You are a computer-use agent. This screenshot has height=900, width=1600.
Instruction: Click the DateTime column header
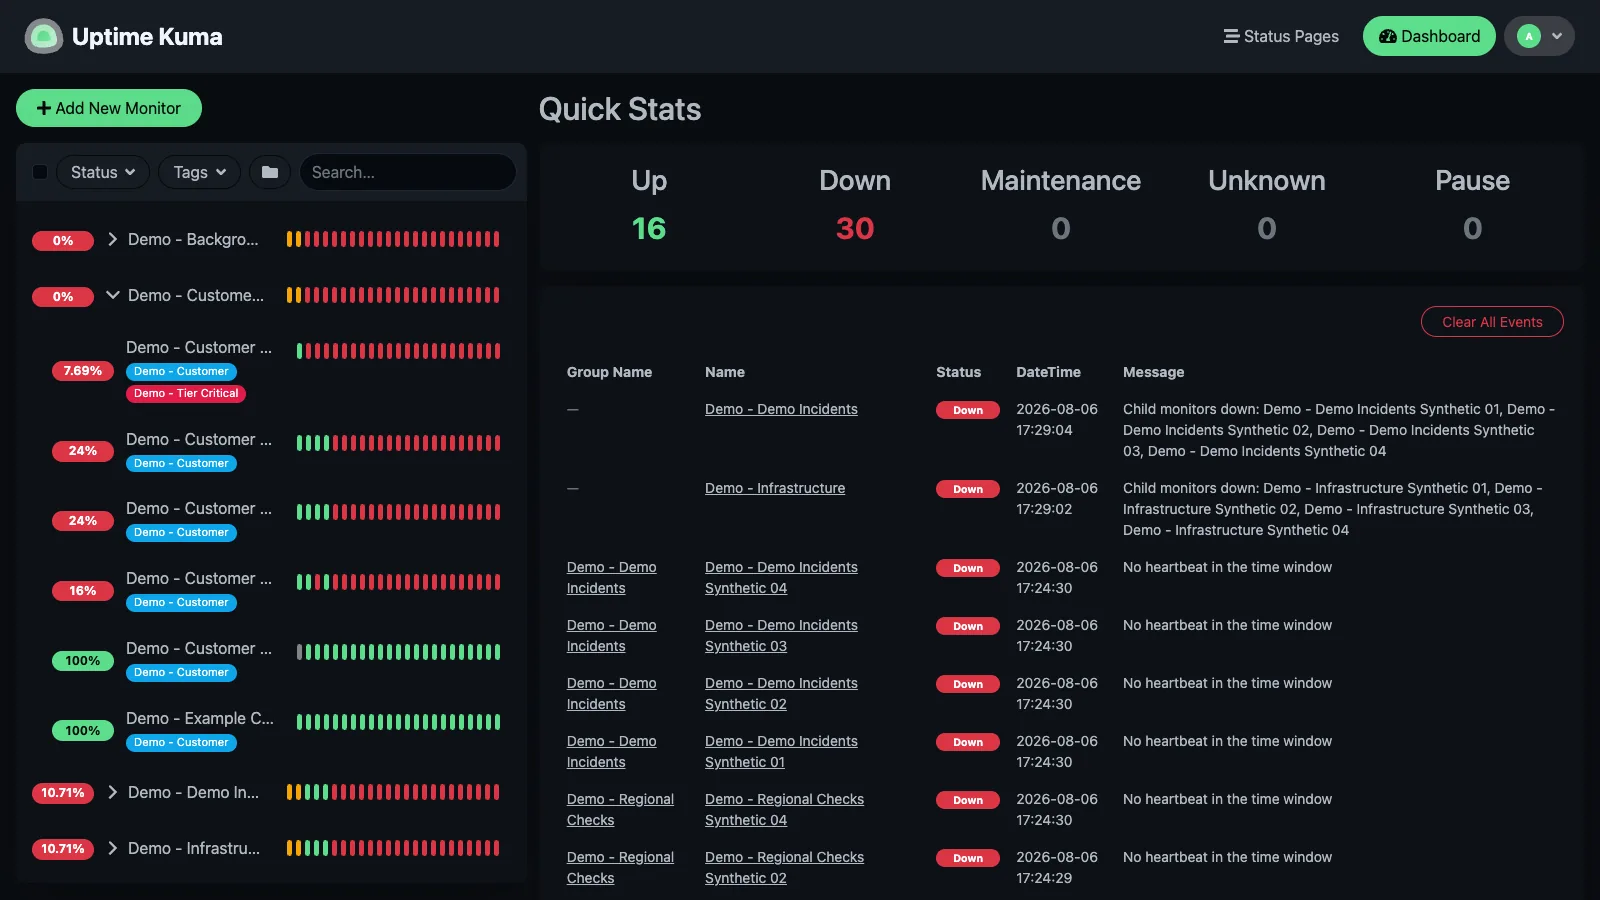(1048, 372)
